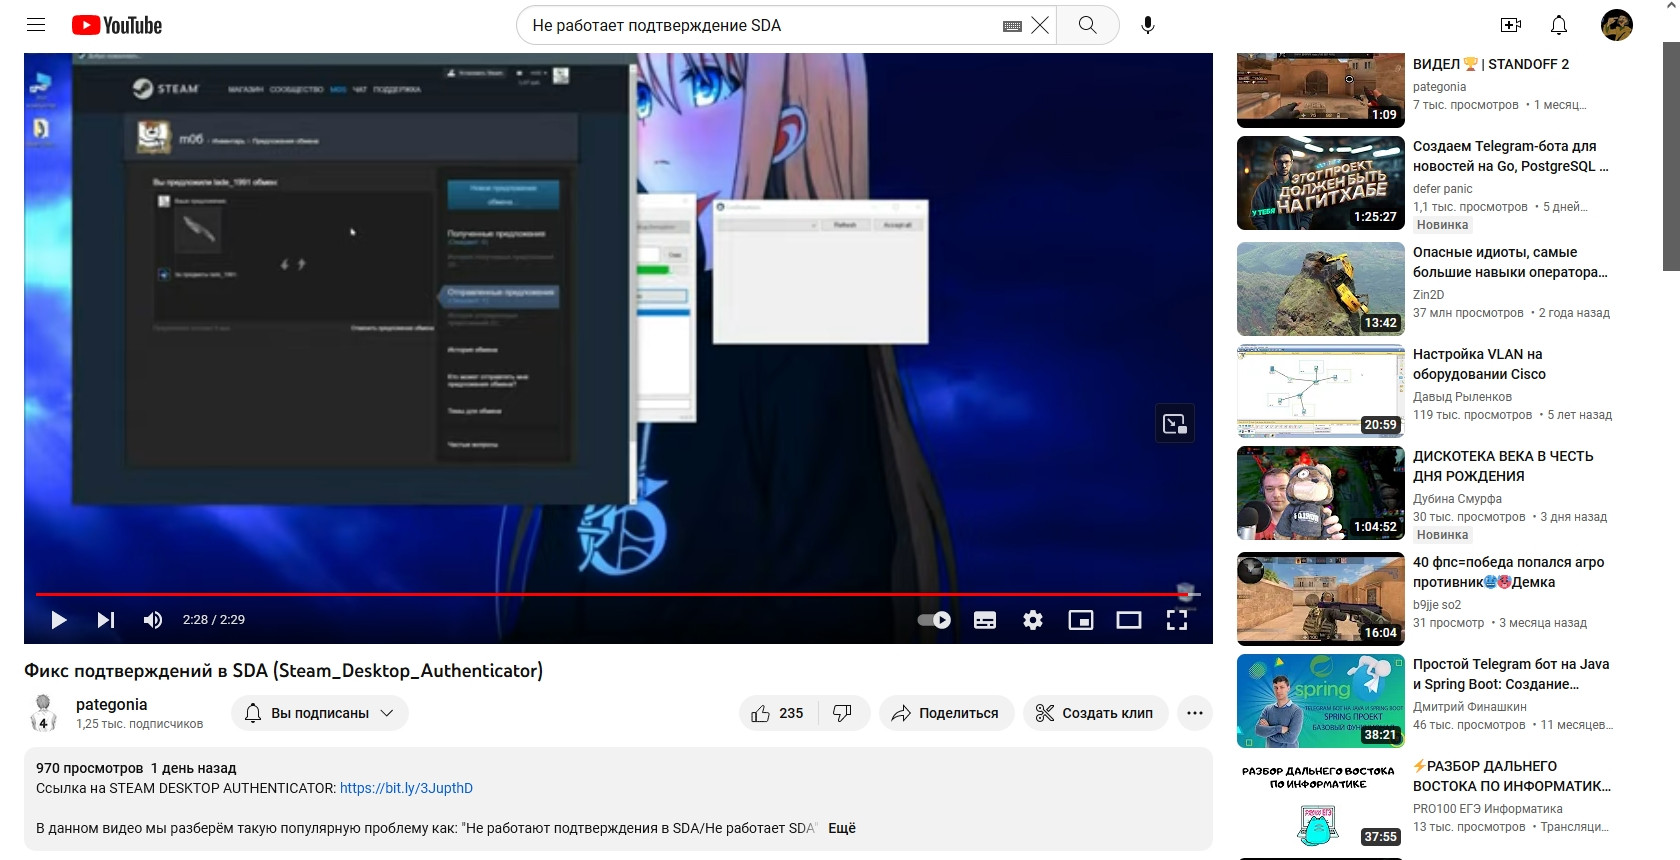Click the page vertical scrollbar
Screen dimensions: 1680x860
[x=1671, y=155]
